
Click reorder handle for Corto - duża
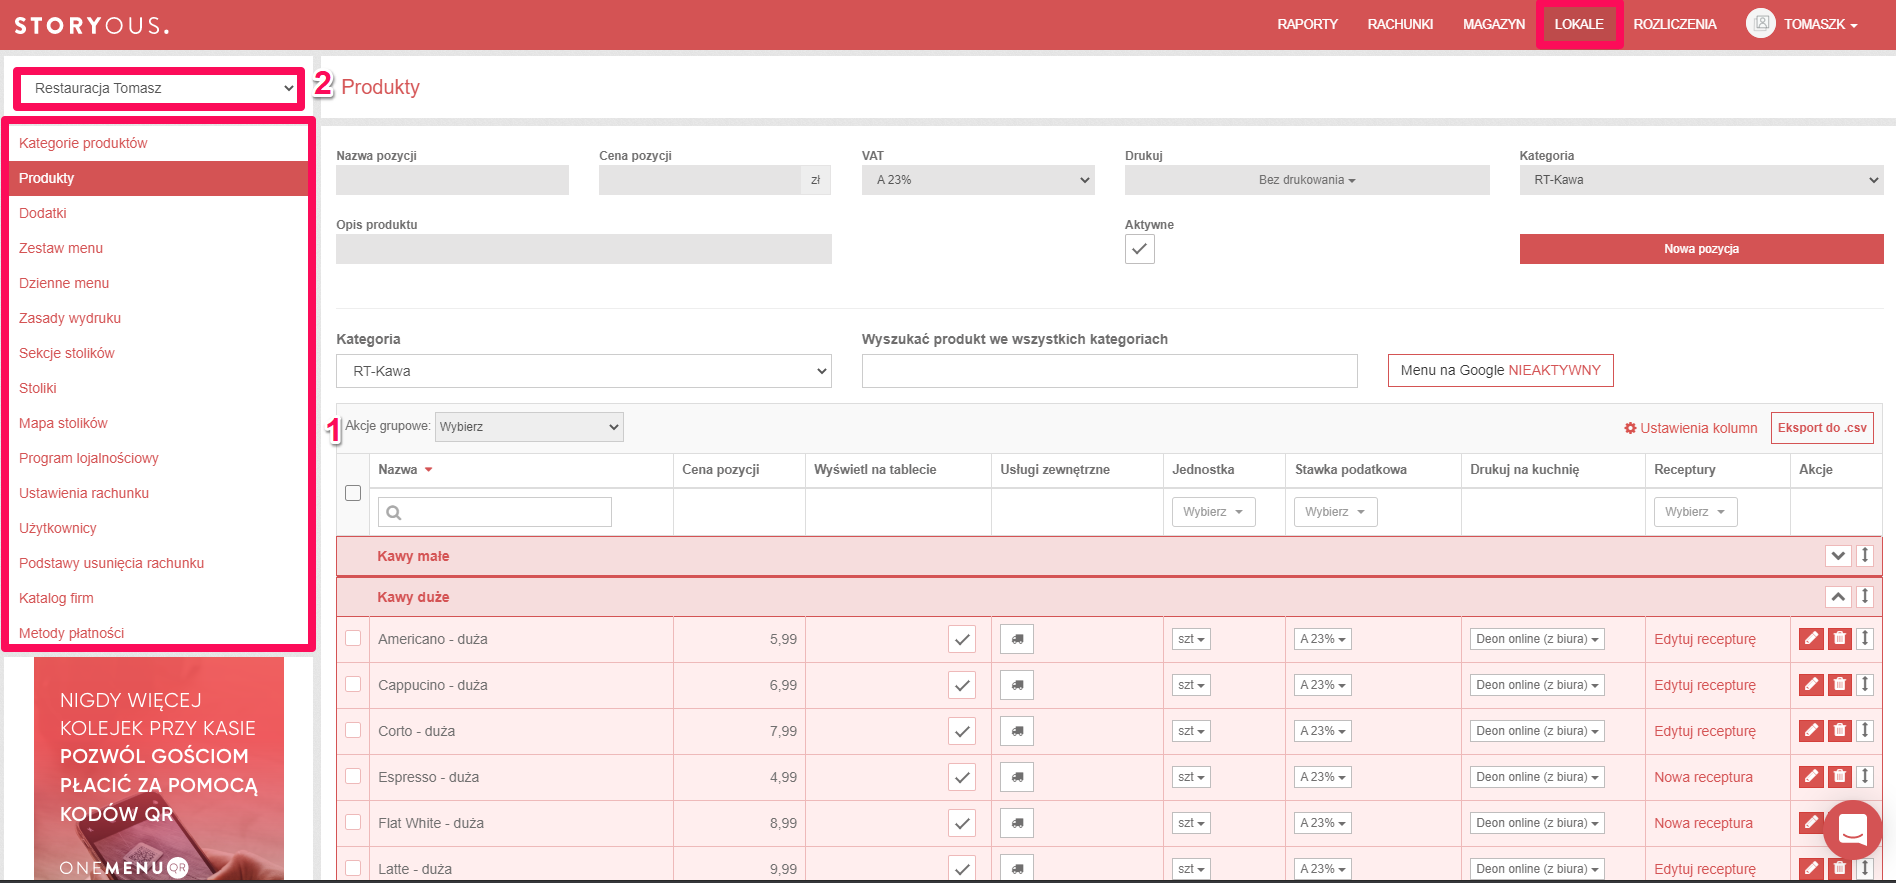click(x=1865, y=730)
